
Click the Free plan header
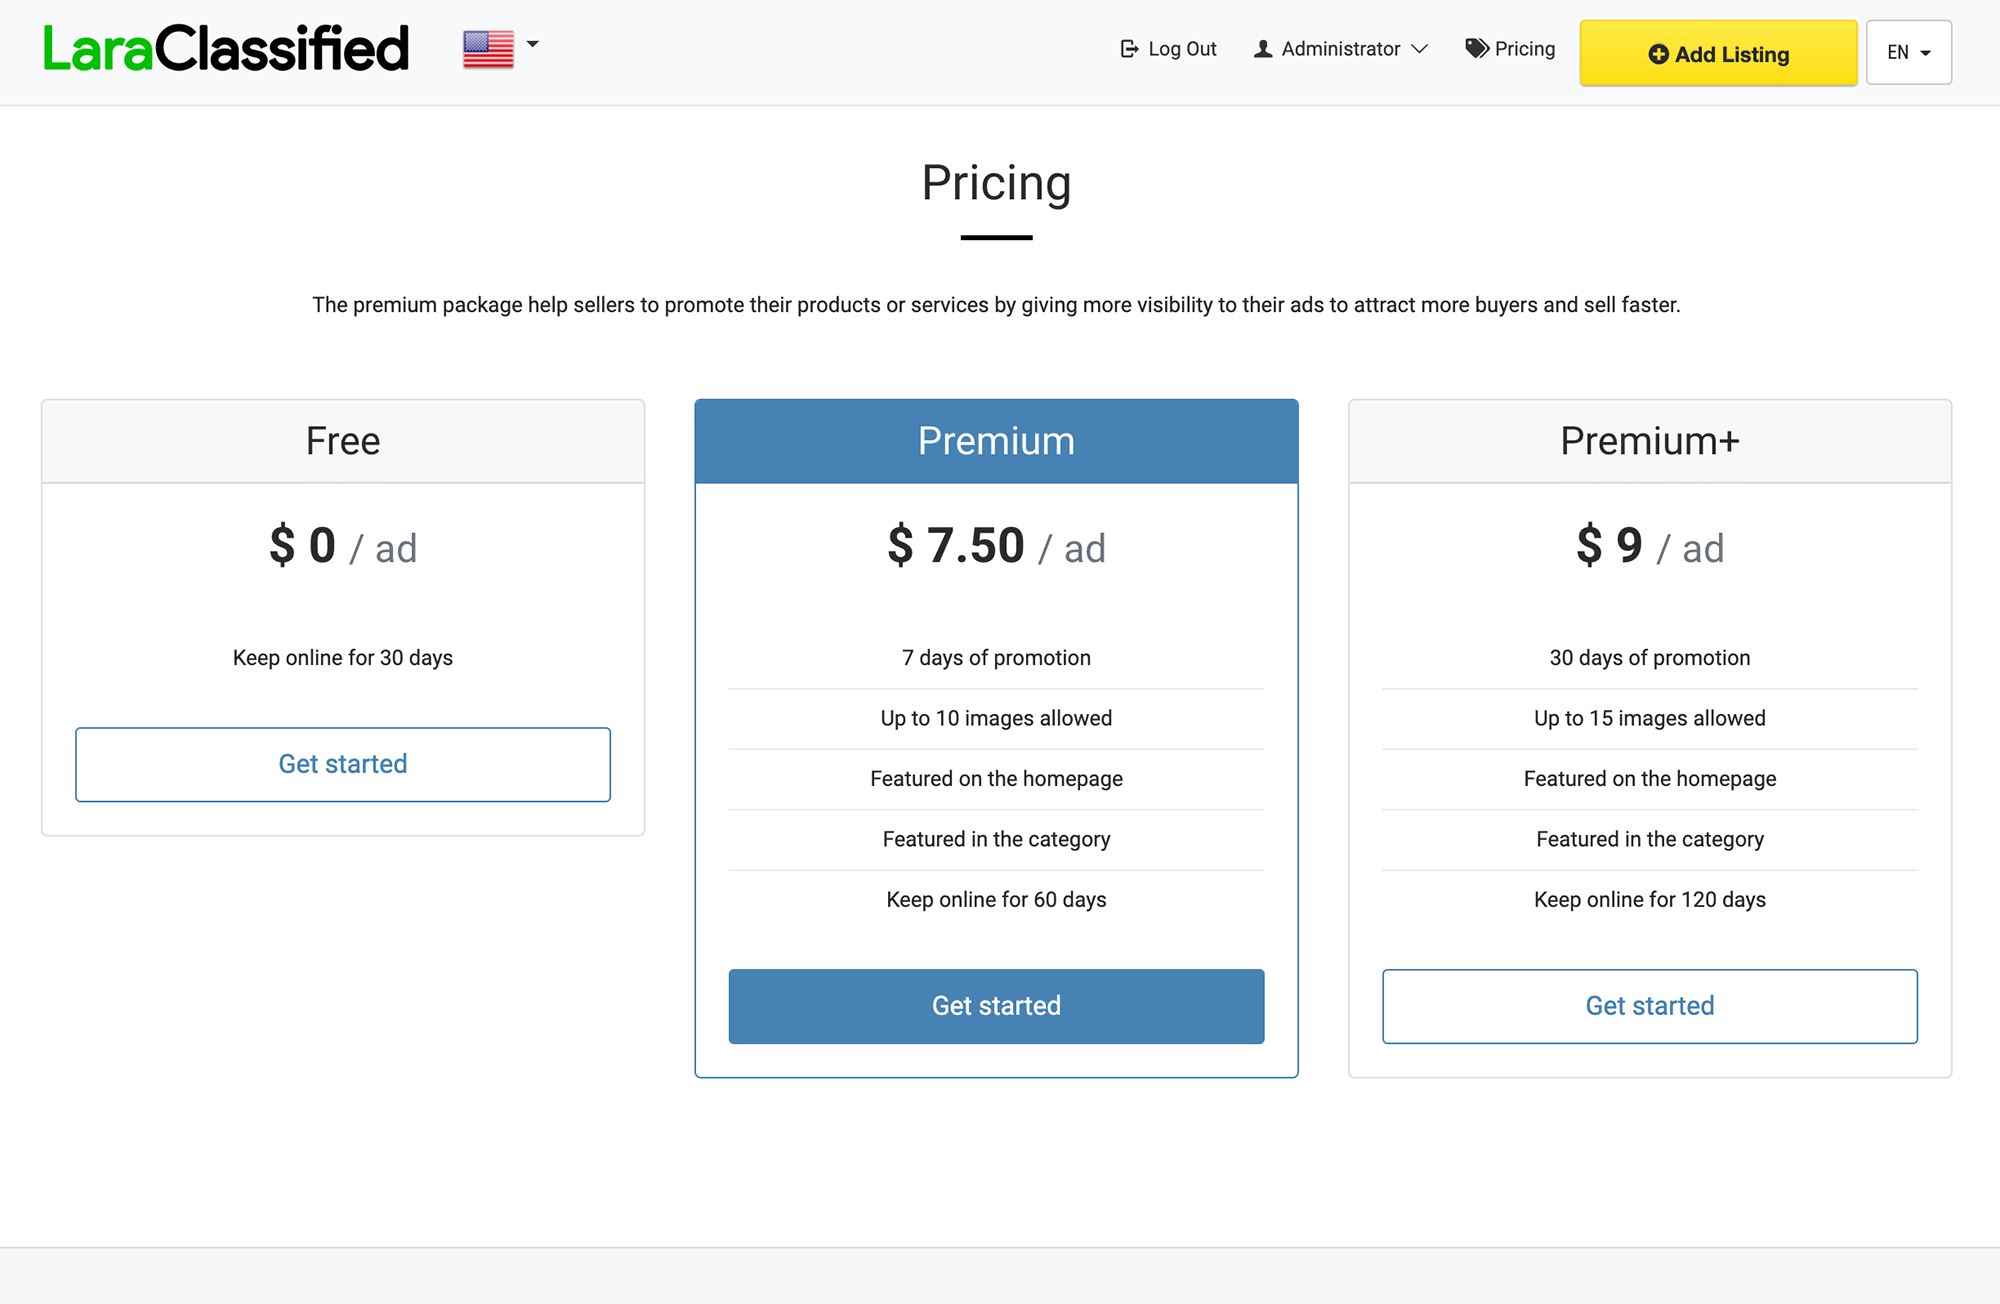343,441
